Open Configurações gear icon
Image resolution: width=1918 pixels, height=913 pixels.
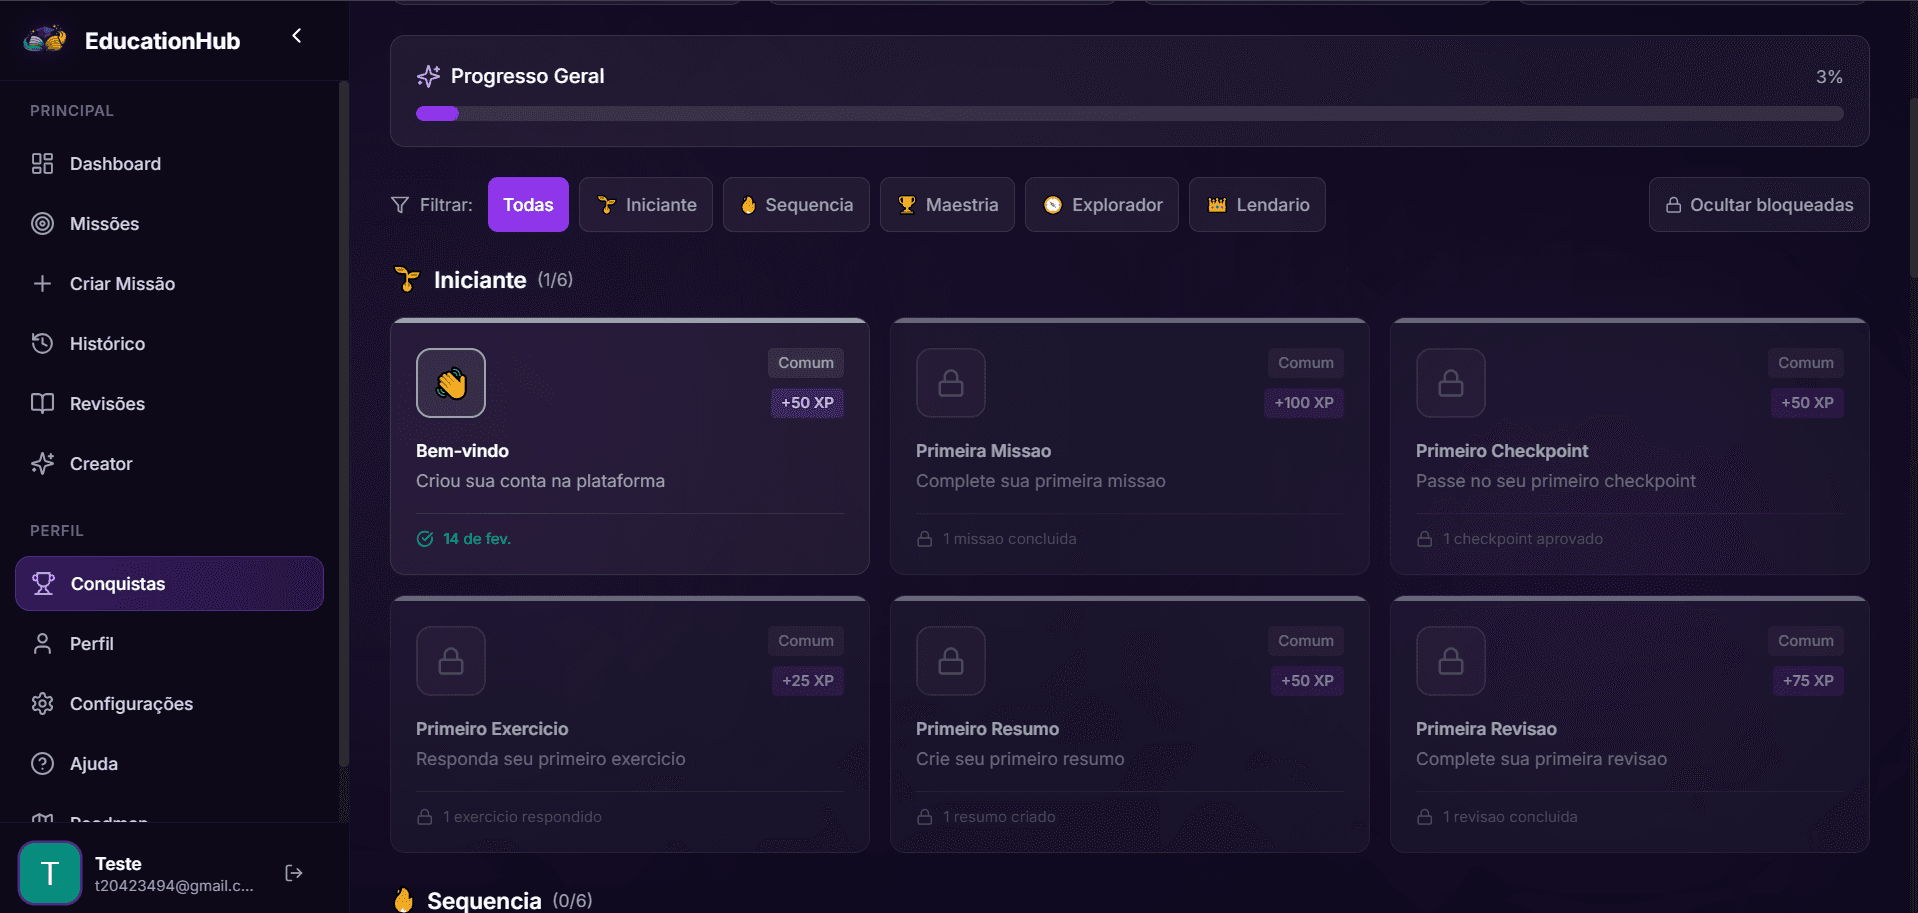42,703
